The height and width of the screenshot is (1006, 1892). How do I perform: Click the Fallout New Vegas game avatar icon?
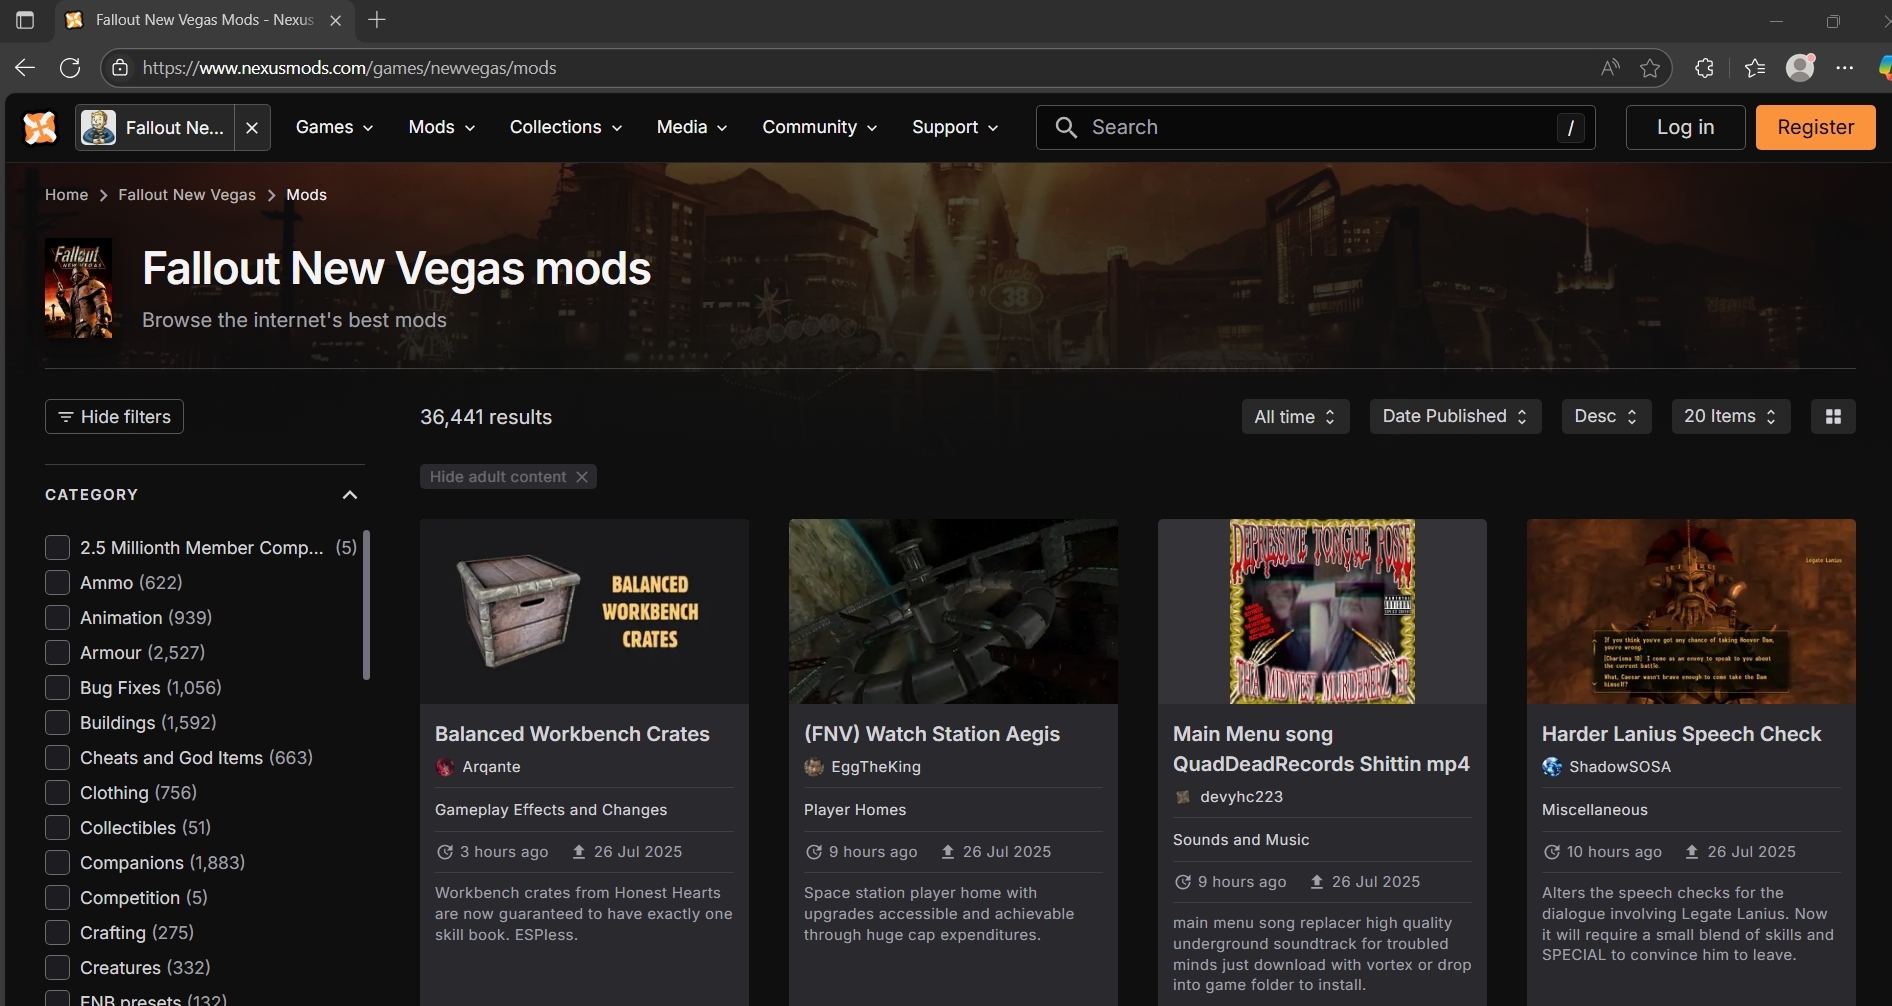[98, 128]
